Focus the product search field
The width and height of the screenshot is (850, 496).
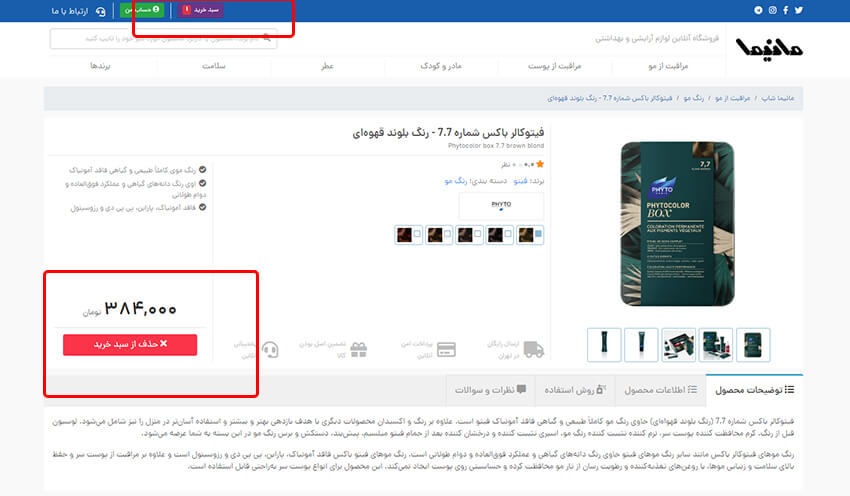[x=163, y=38]
